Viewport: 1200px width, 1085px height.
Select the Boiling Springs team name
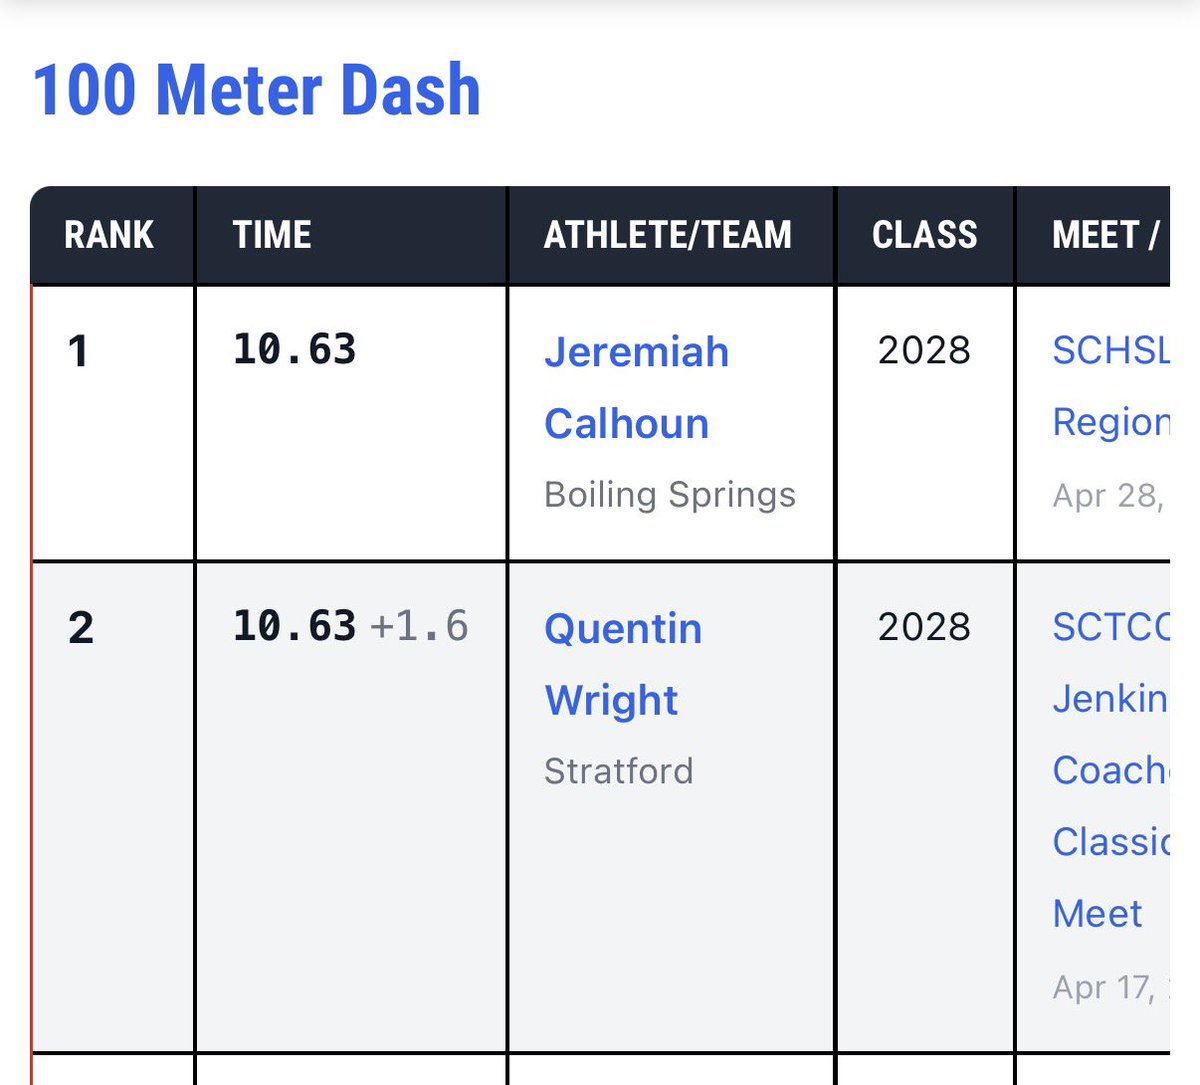pos(670,495)
